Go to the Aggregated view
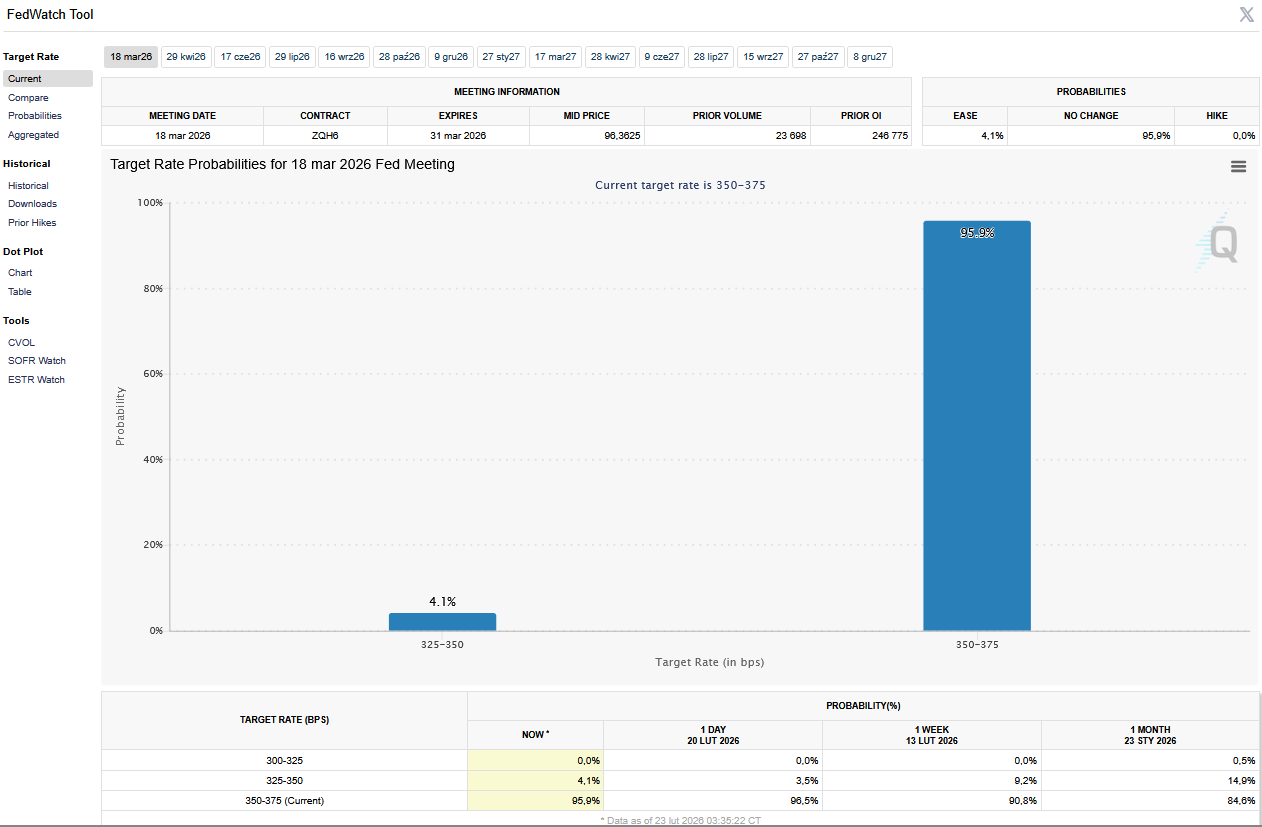The image size is (1262, 827). [x=33, y=135]
